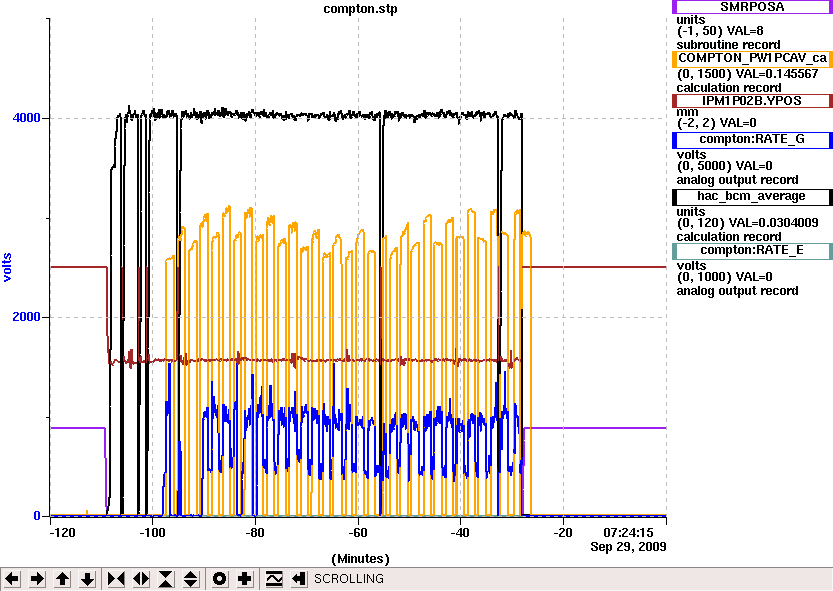Click the 'analog output record' text under compton:RATE_E

737,291
